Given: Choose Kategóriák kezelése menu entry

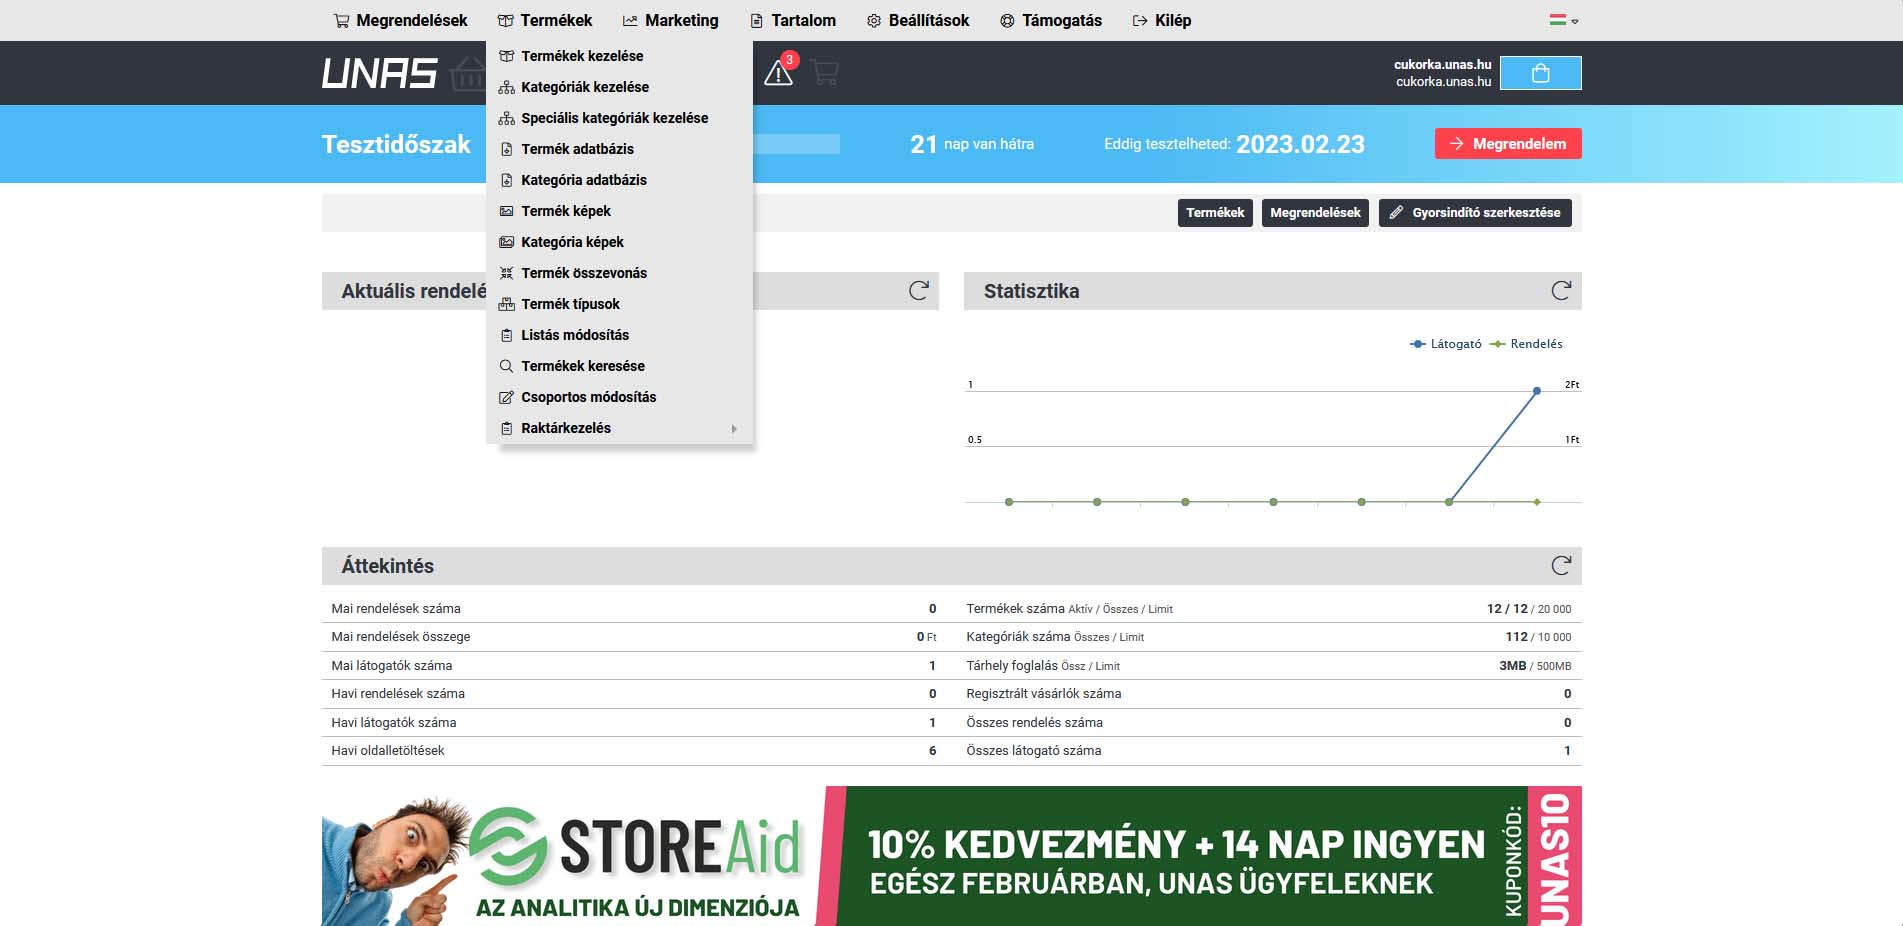Looking at the screenshot, I should (x=585, y=87).
